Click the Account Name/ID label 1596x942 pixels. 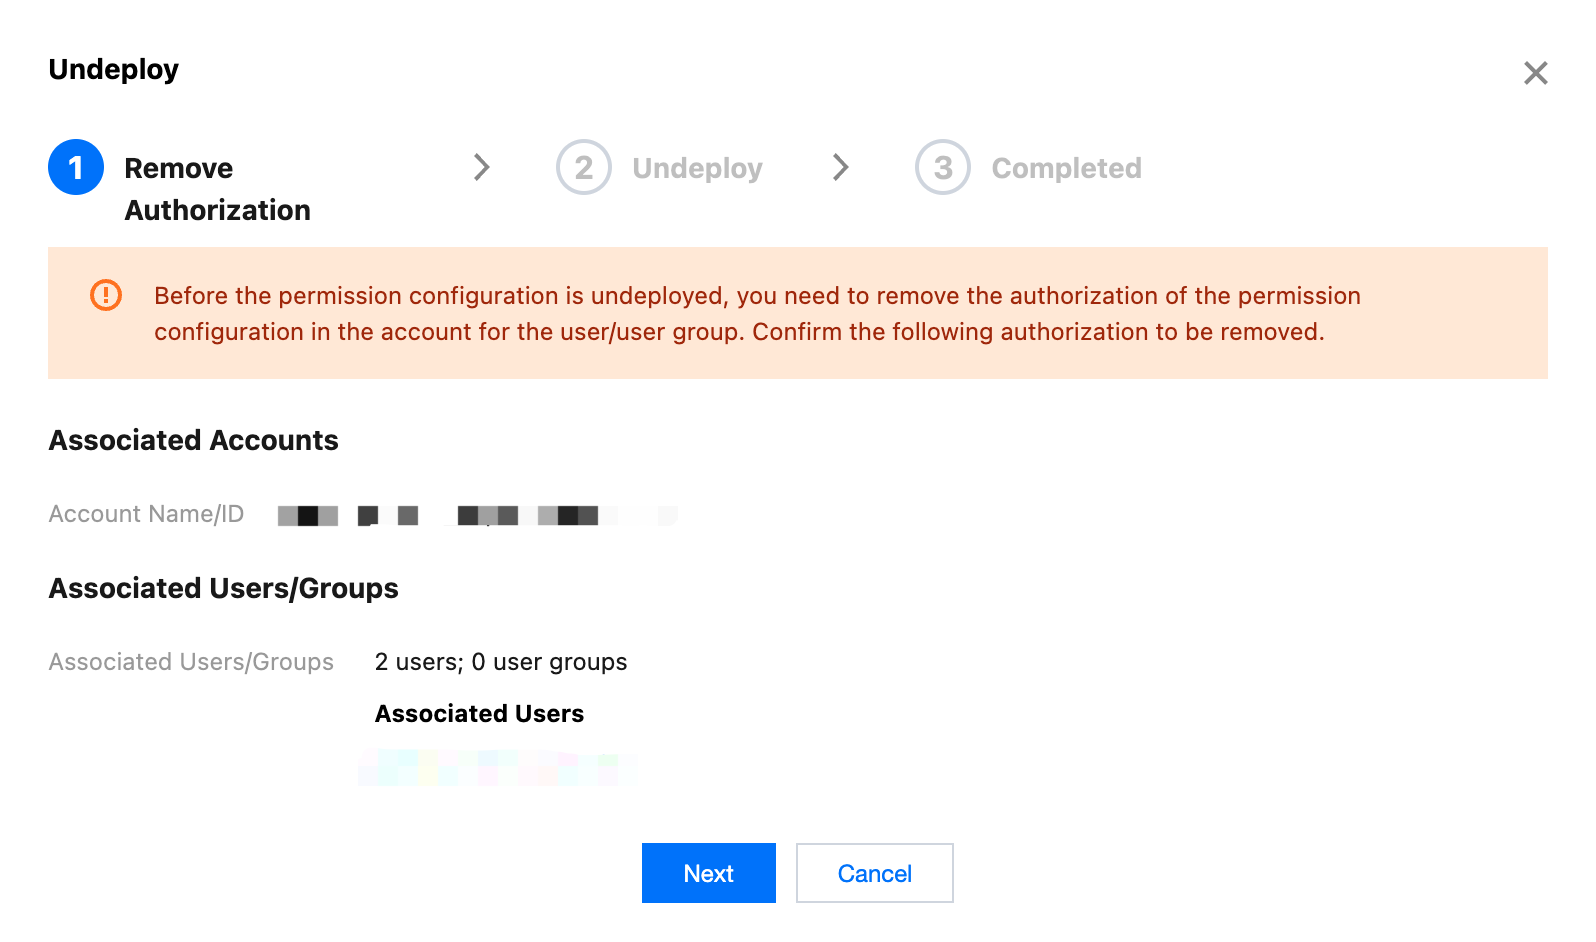146,514
